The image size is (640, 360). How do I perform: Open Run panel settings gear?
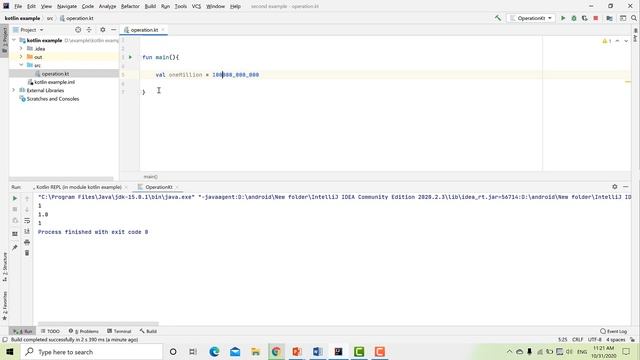615,187
